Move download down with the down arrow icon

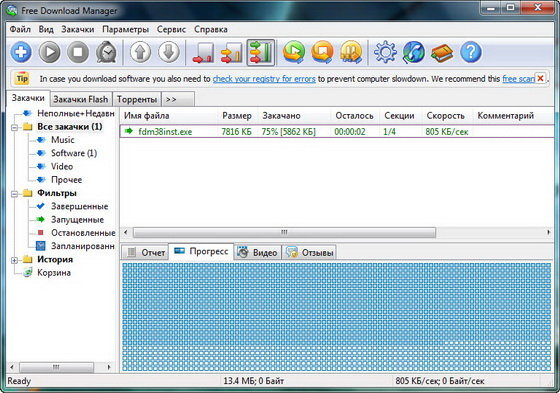point(169,53)
